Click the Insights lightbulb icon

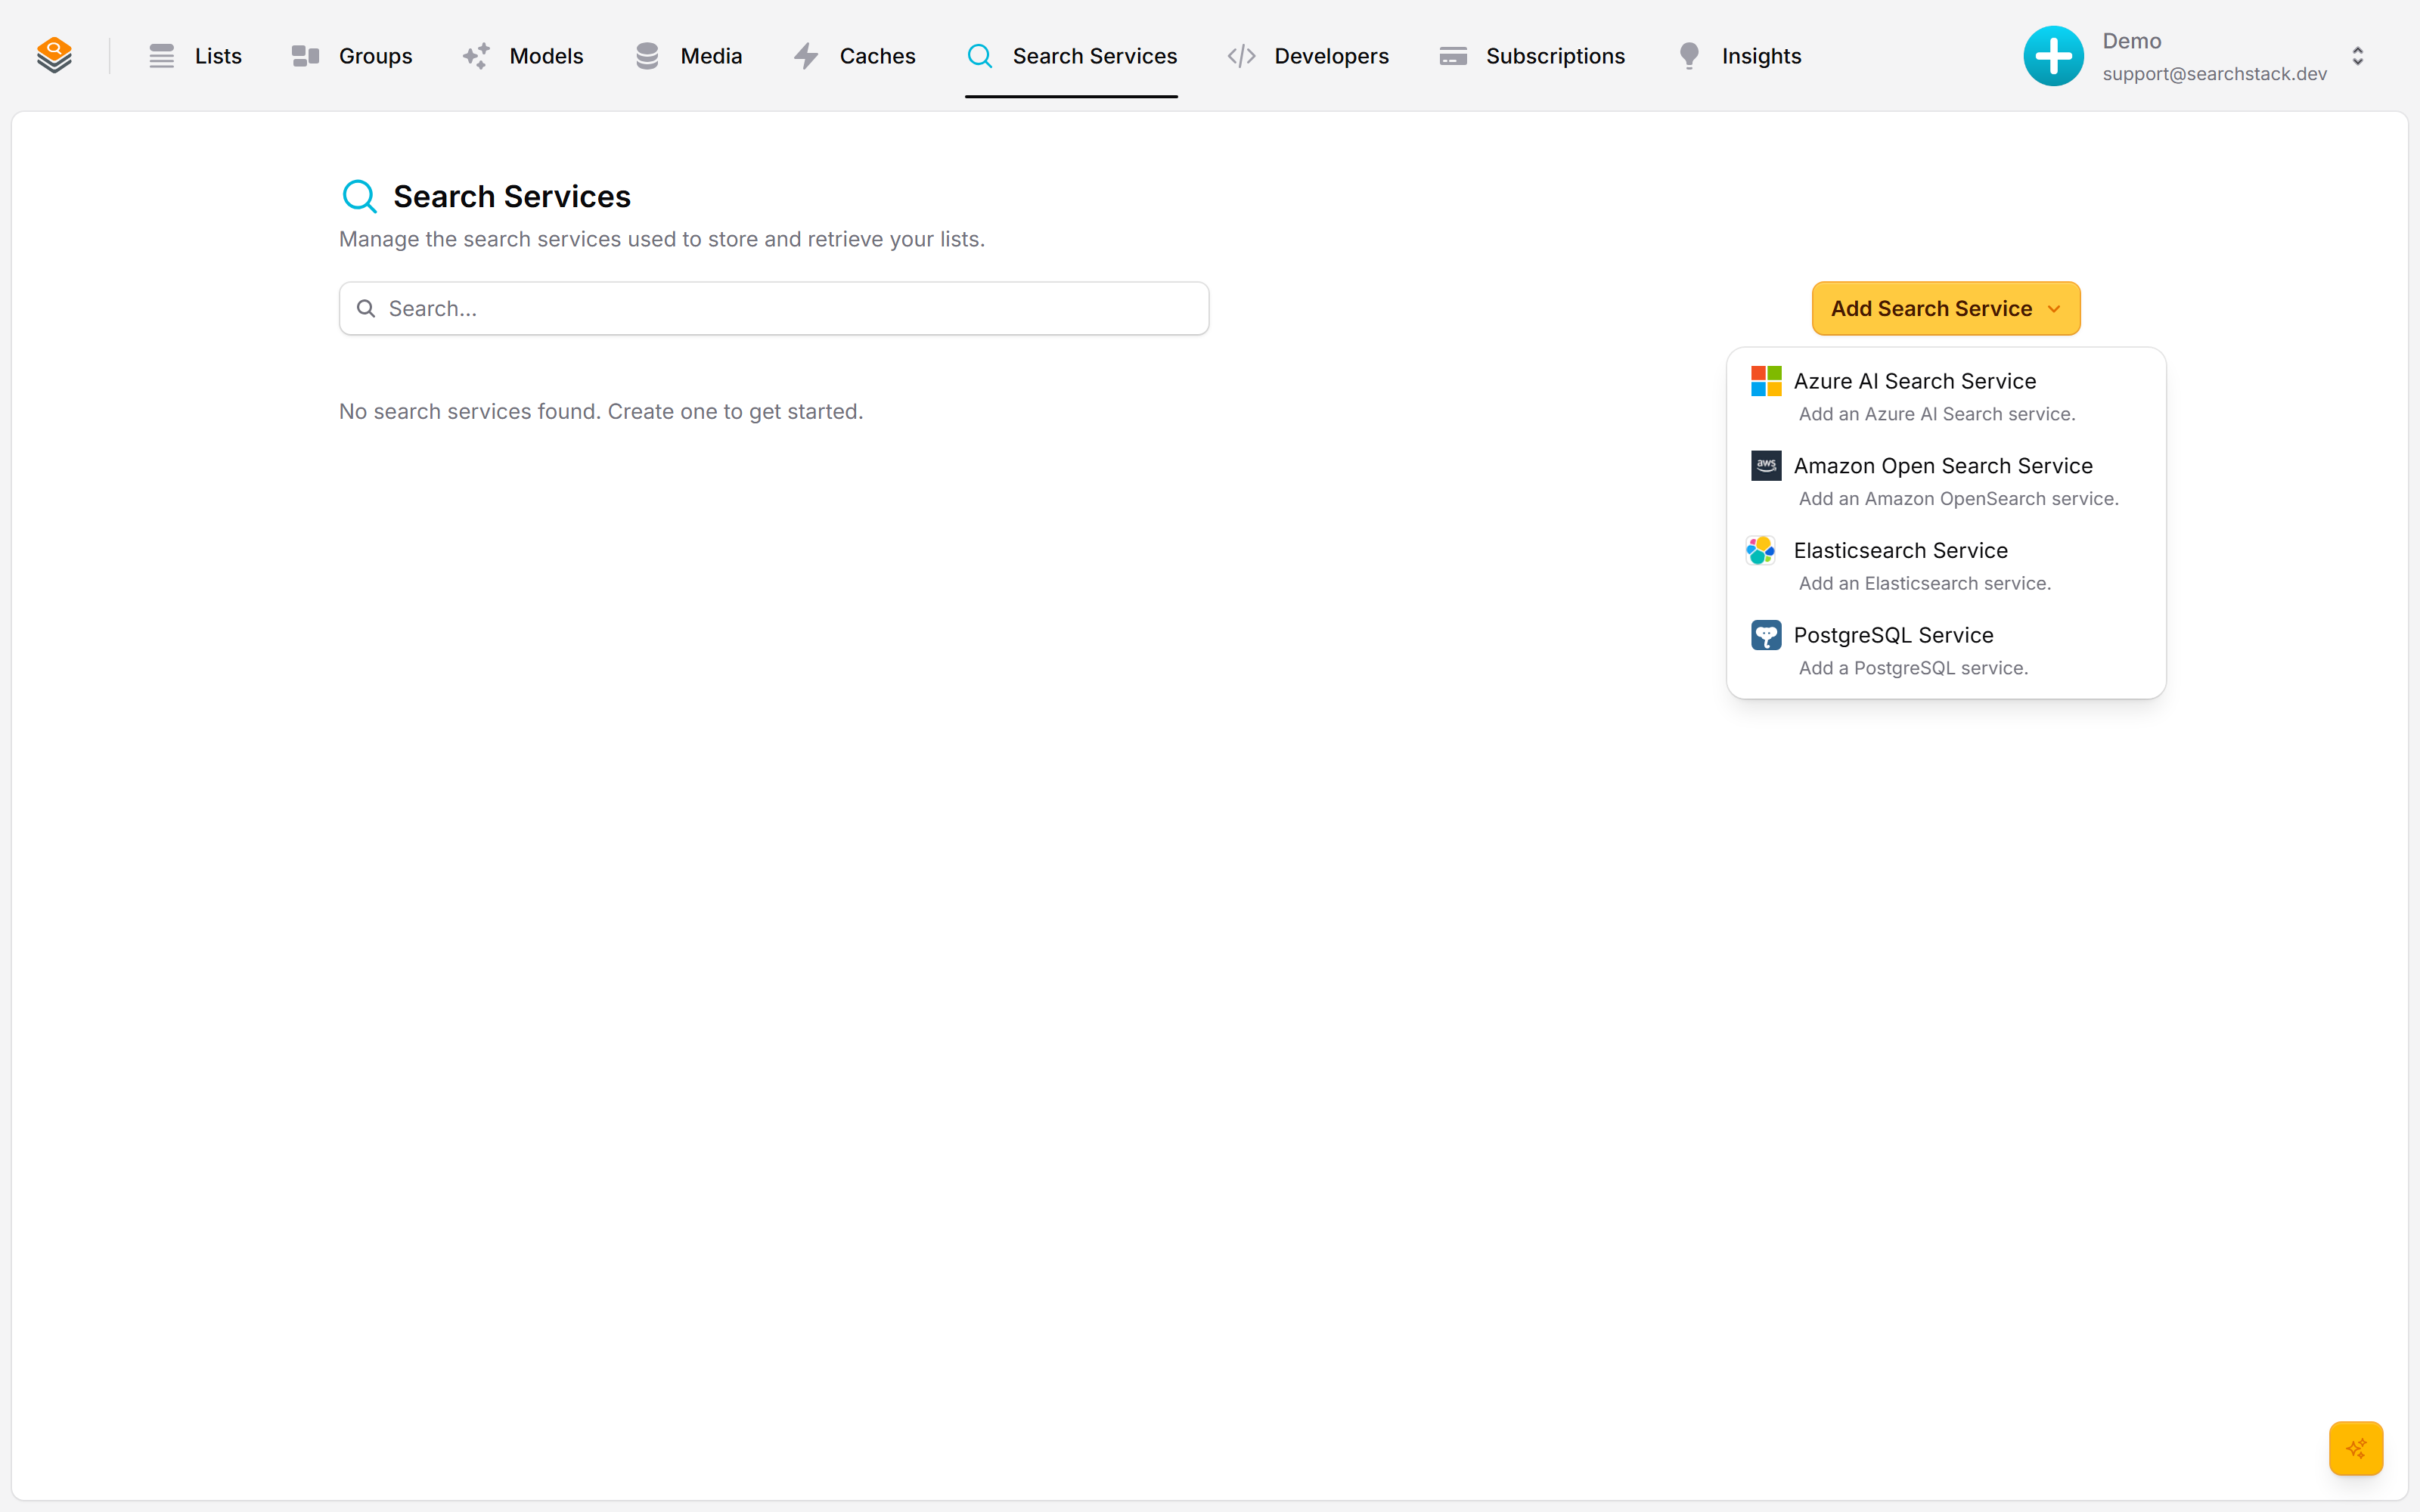click(1689, 56)
